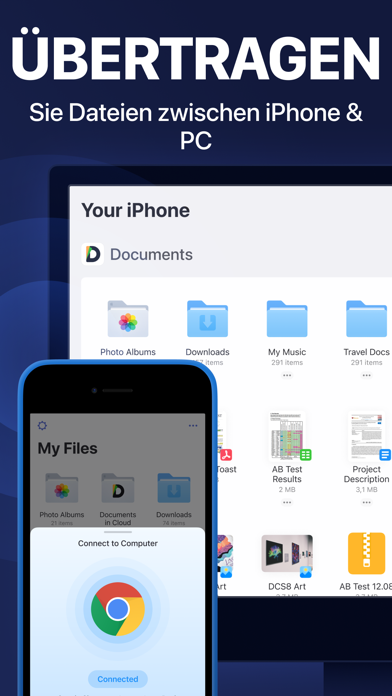Open the Downloads folder on the phone
392x696 pixels.
pos(174,488)
